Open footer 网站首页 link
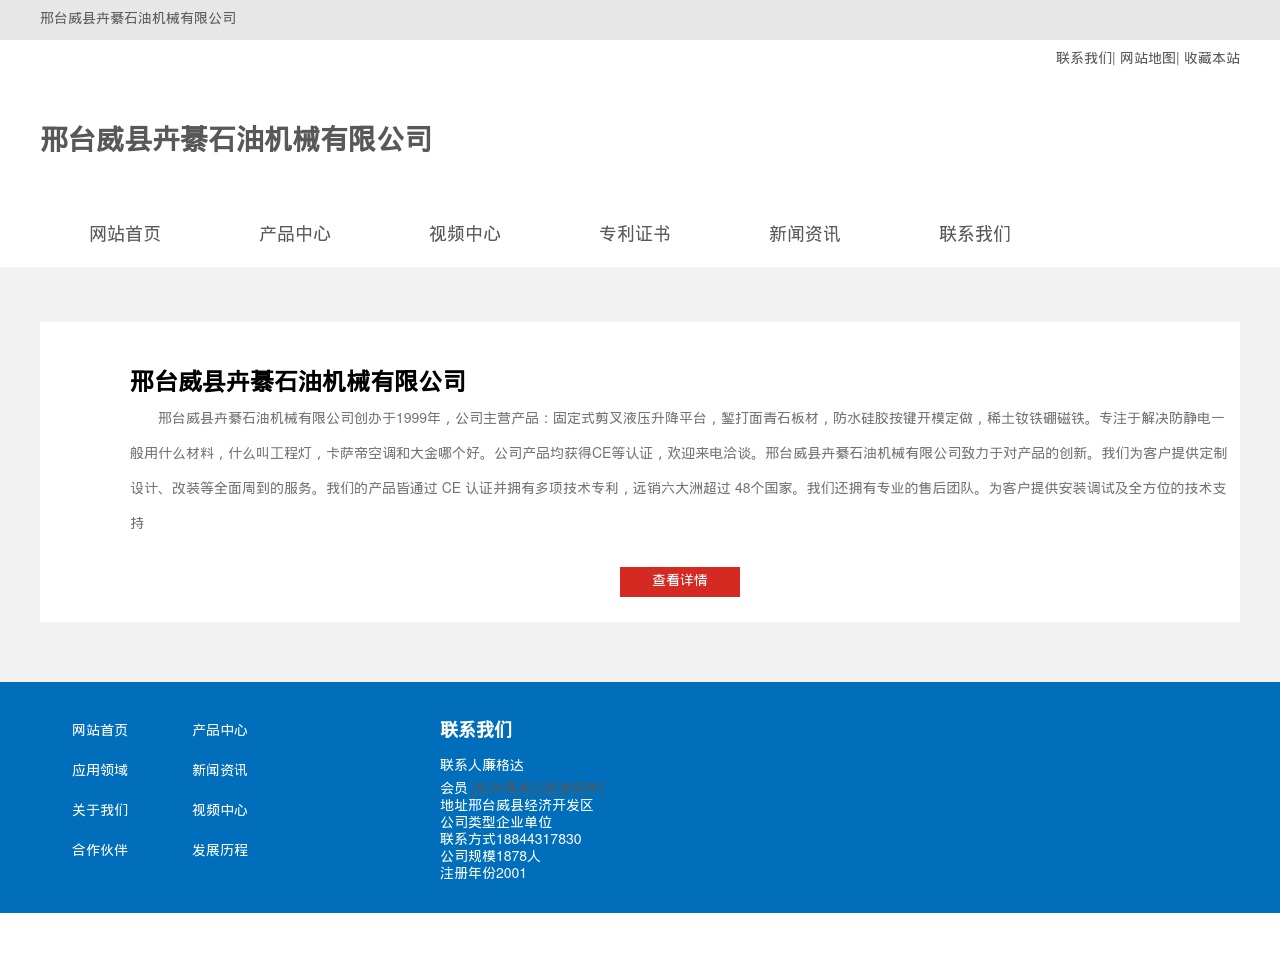Viewport: 1280px width, 960px height. [100, 730]
